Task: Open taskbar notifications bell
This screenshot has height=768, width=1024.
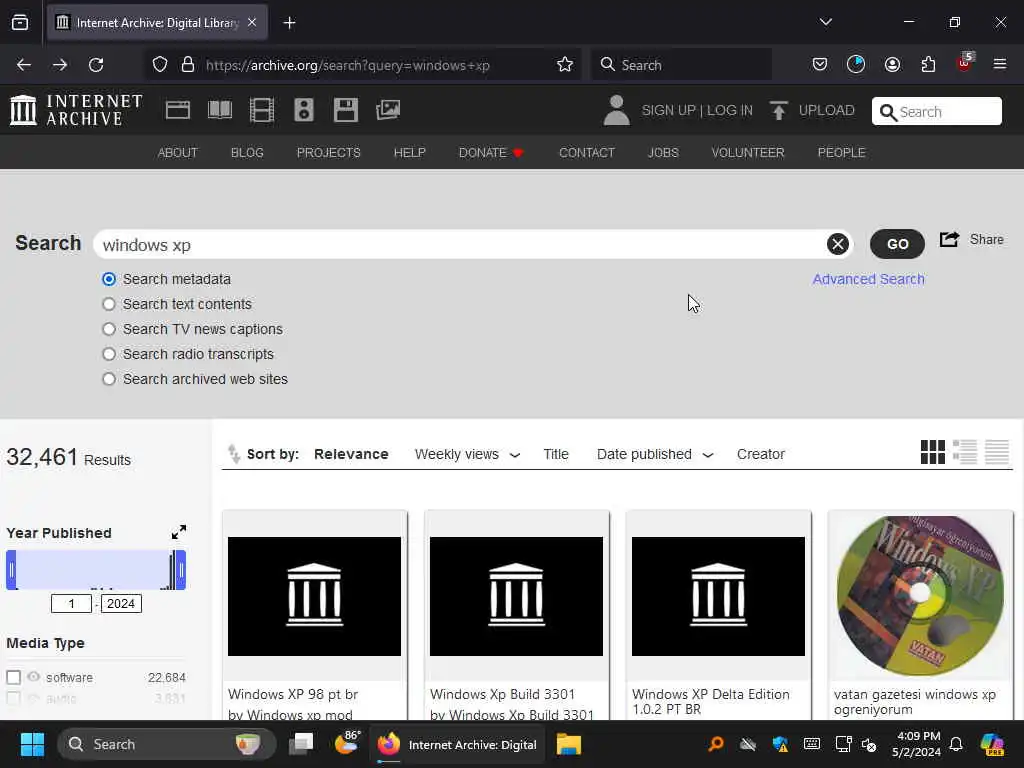Action: (956, 744)
